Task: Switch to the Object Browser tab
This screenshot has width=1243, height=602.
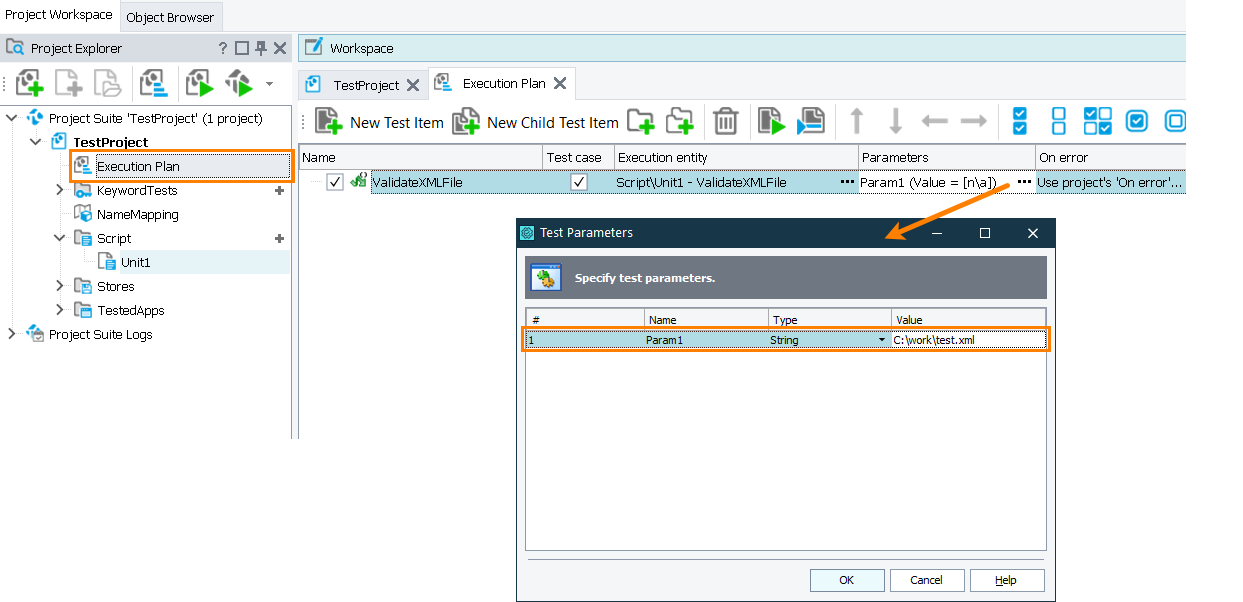Action: 170,17
